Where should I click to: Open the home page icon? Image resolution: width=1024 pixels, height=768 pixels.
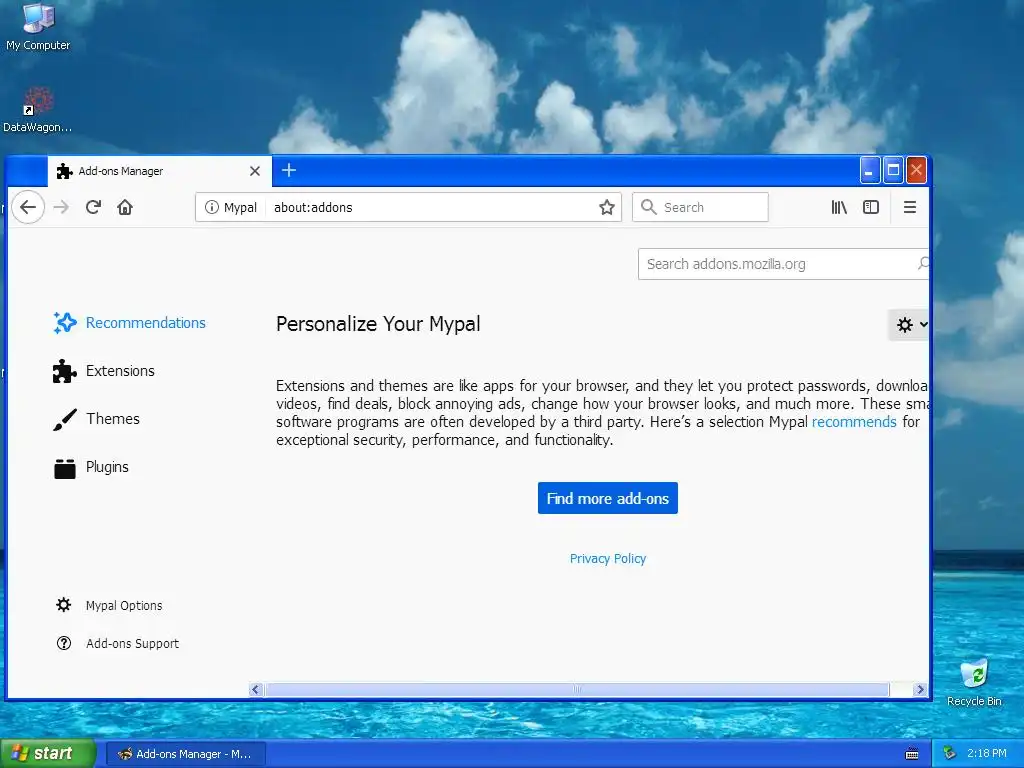pyautogui.click(x=125, y=207)
